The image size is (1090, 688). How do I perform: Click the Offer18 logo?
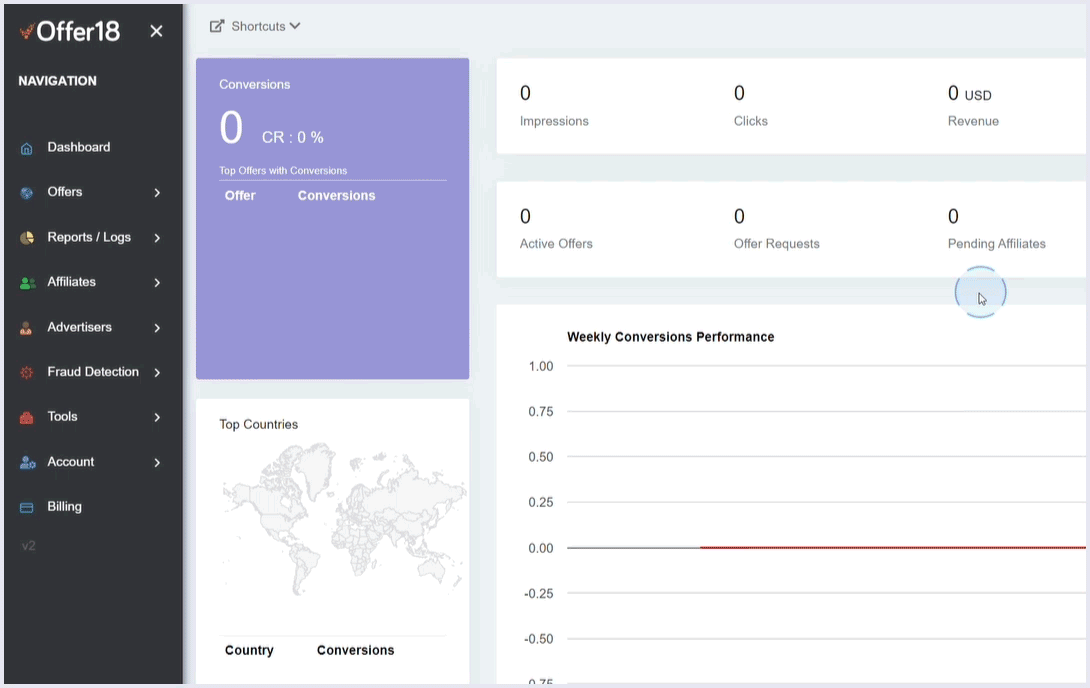coord(69,31)
